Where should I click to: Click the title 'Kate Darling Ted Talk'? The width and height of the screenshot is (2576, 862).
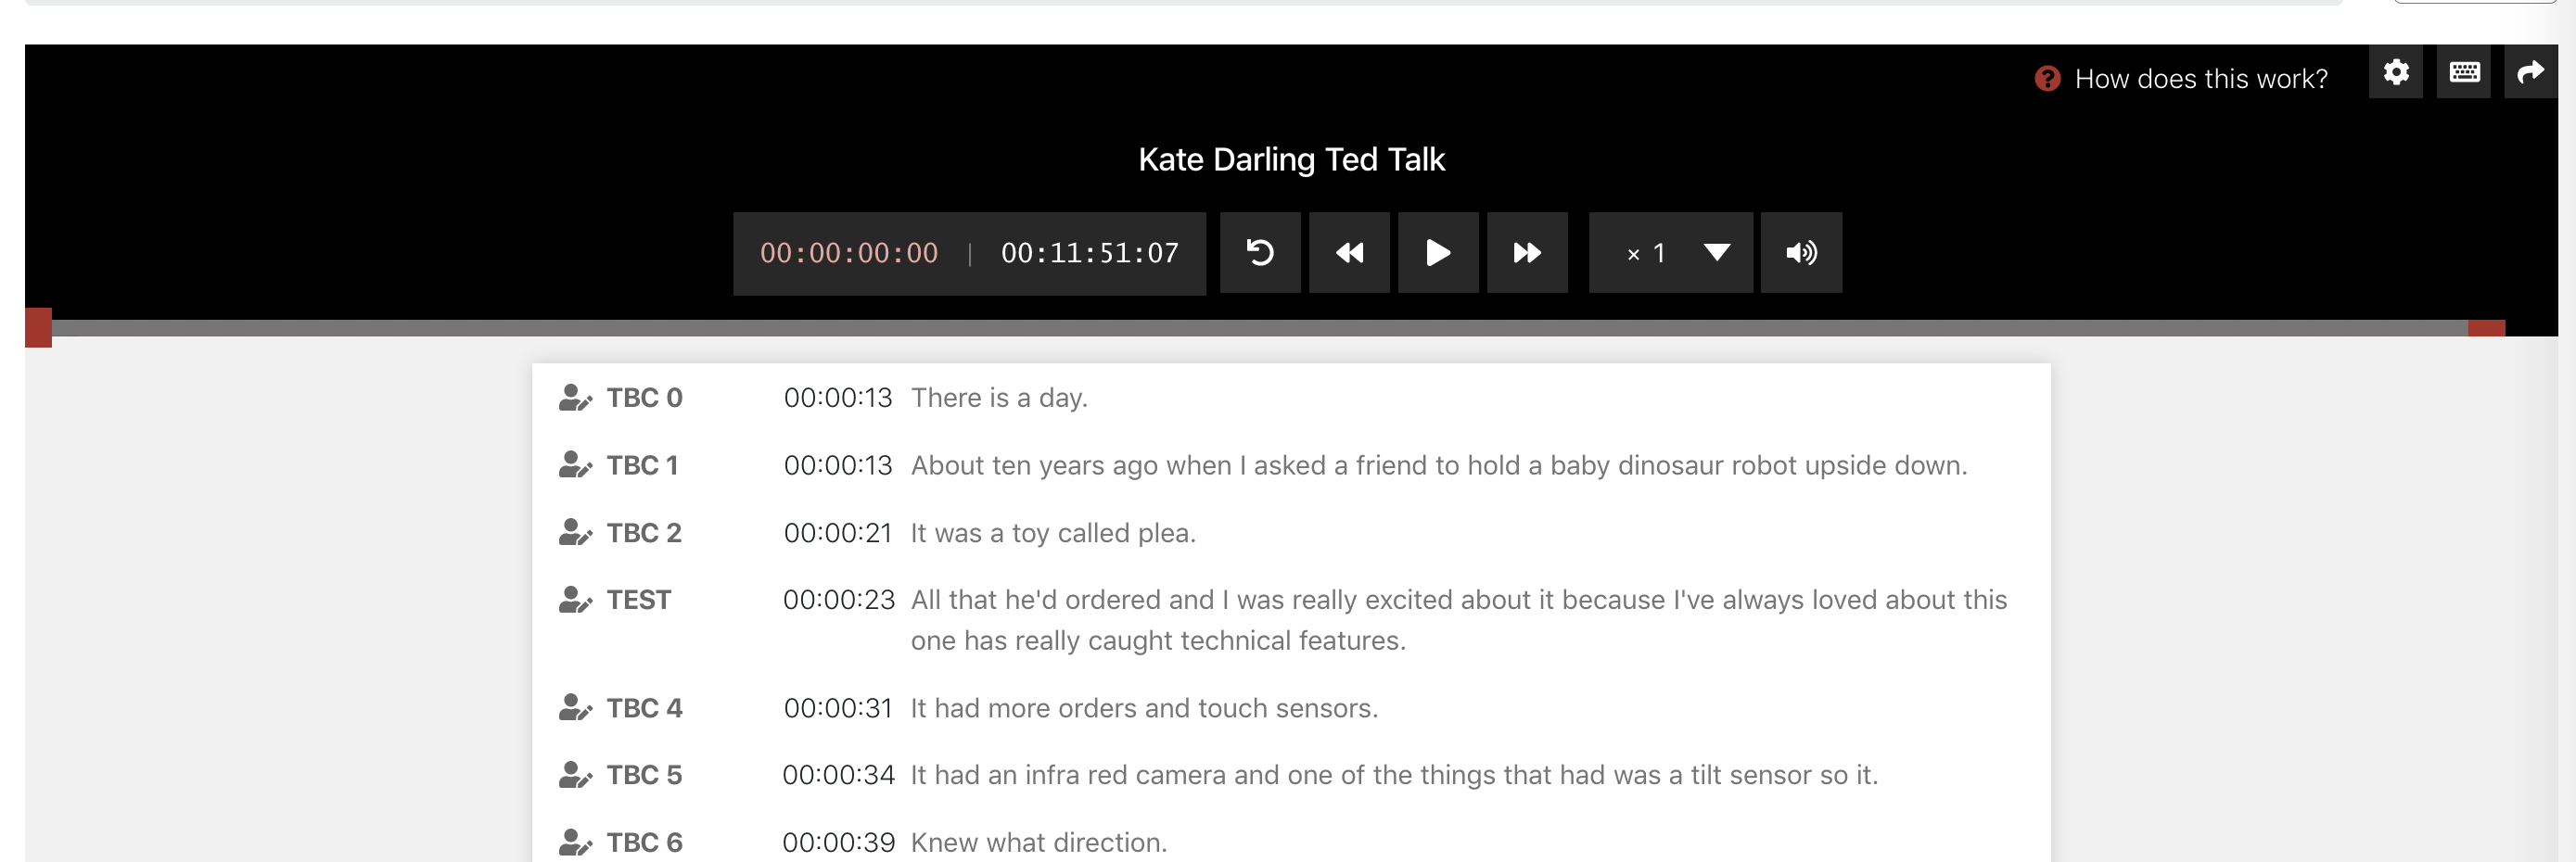pos(1291,158)
